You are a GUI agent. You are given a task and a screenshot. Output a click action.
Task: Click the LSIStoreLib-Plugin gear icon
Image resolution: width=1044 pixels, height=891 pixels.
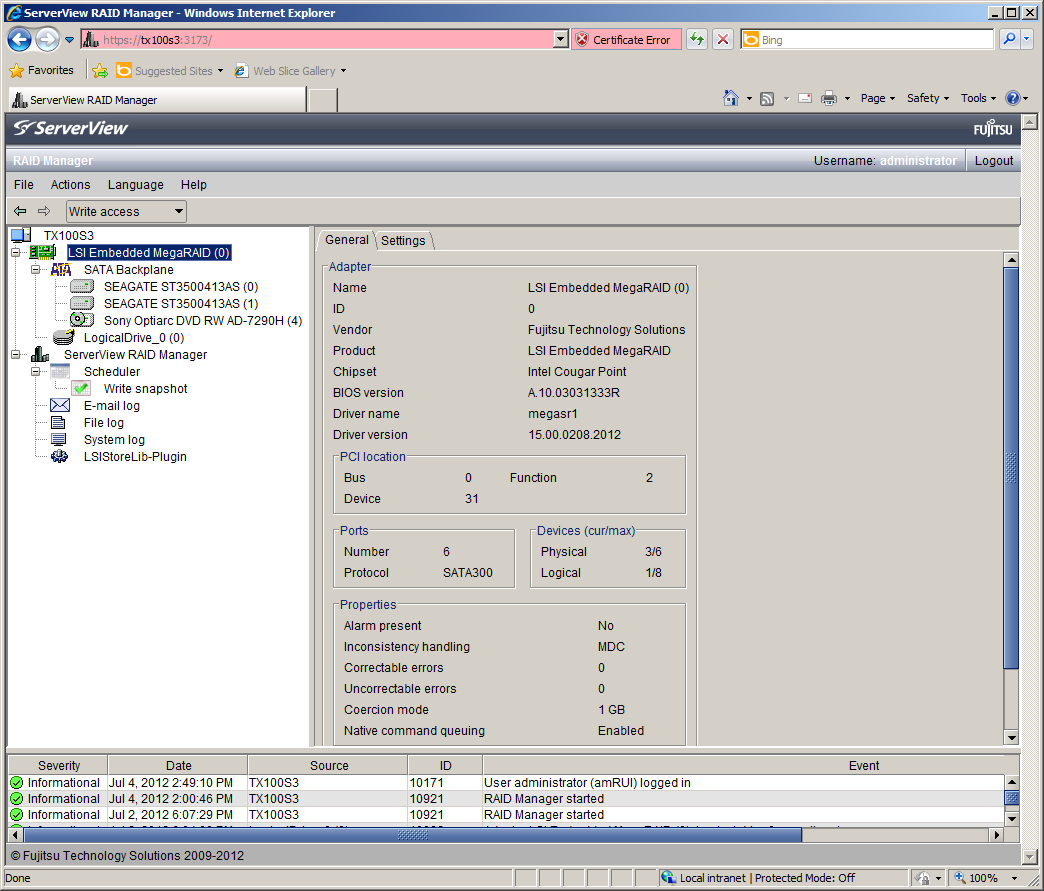59,456
